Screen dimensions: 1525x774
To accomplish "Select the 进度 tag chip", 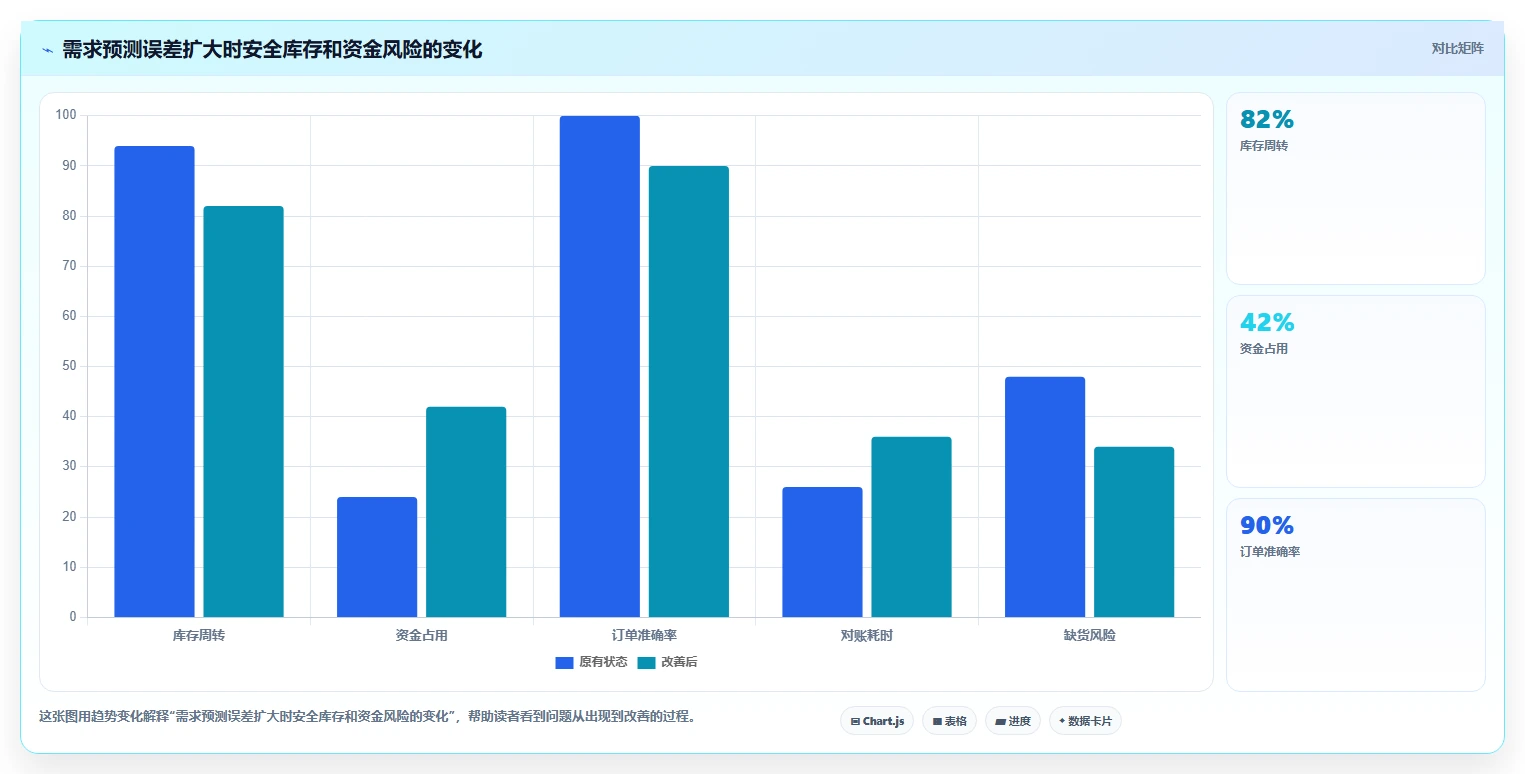I will tap(1013, 721).
